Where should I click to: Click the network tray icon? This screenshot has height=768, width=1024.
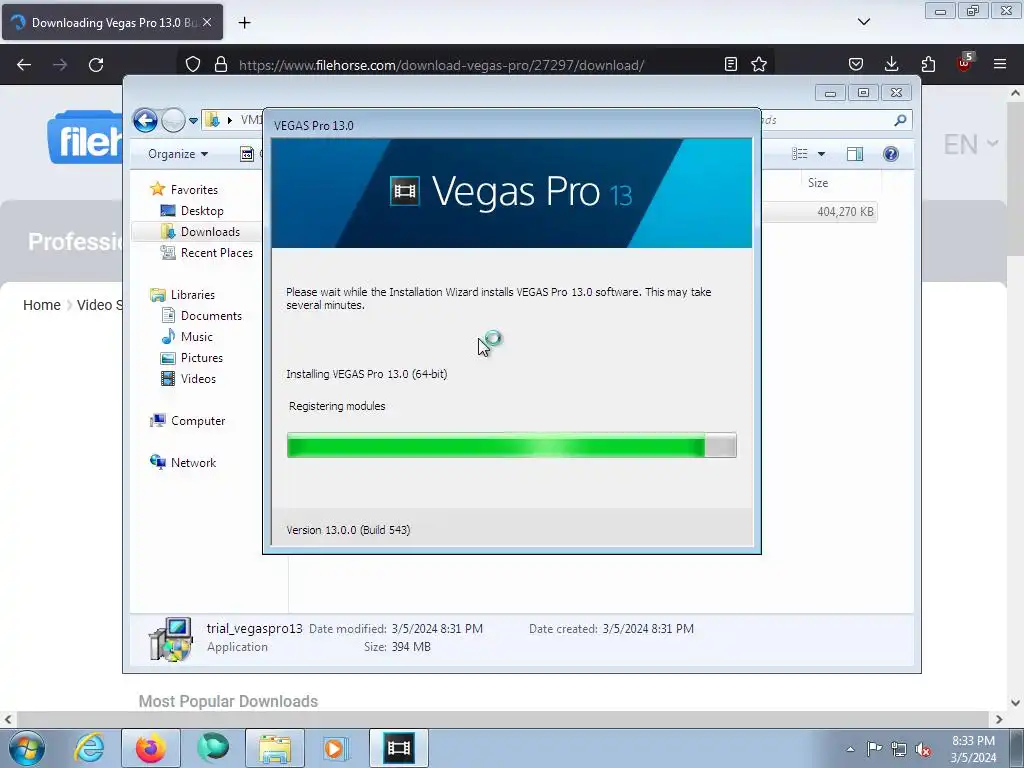(899, 749)
